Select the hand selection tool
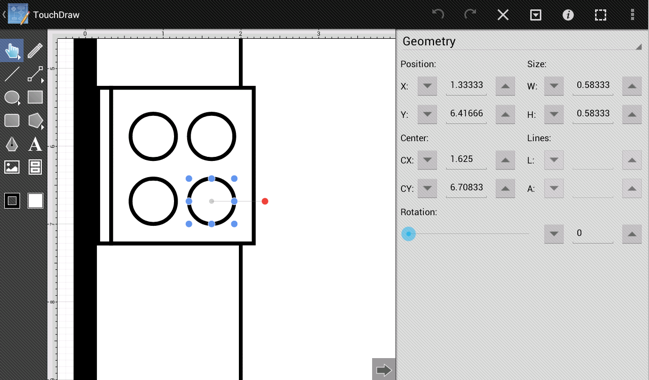649x380 pixels. (x=12, y=51)
